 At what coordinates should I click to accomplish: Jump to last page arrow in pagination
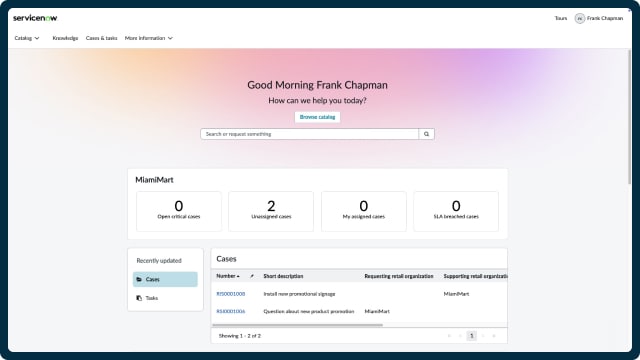[x=494, y=336]
